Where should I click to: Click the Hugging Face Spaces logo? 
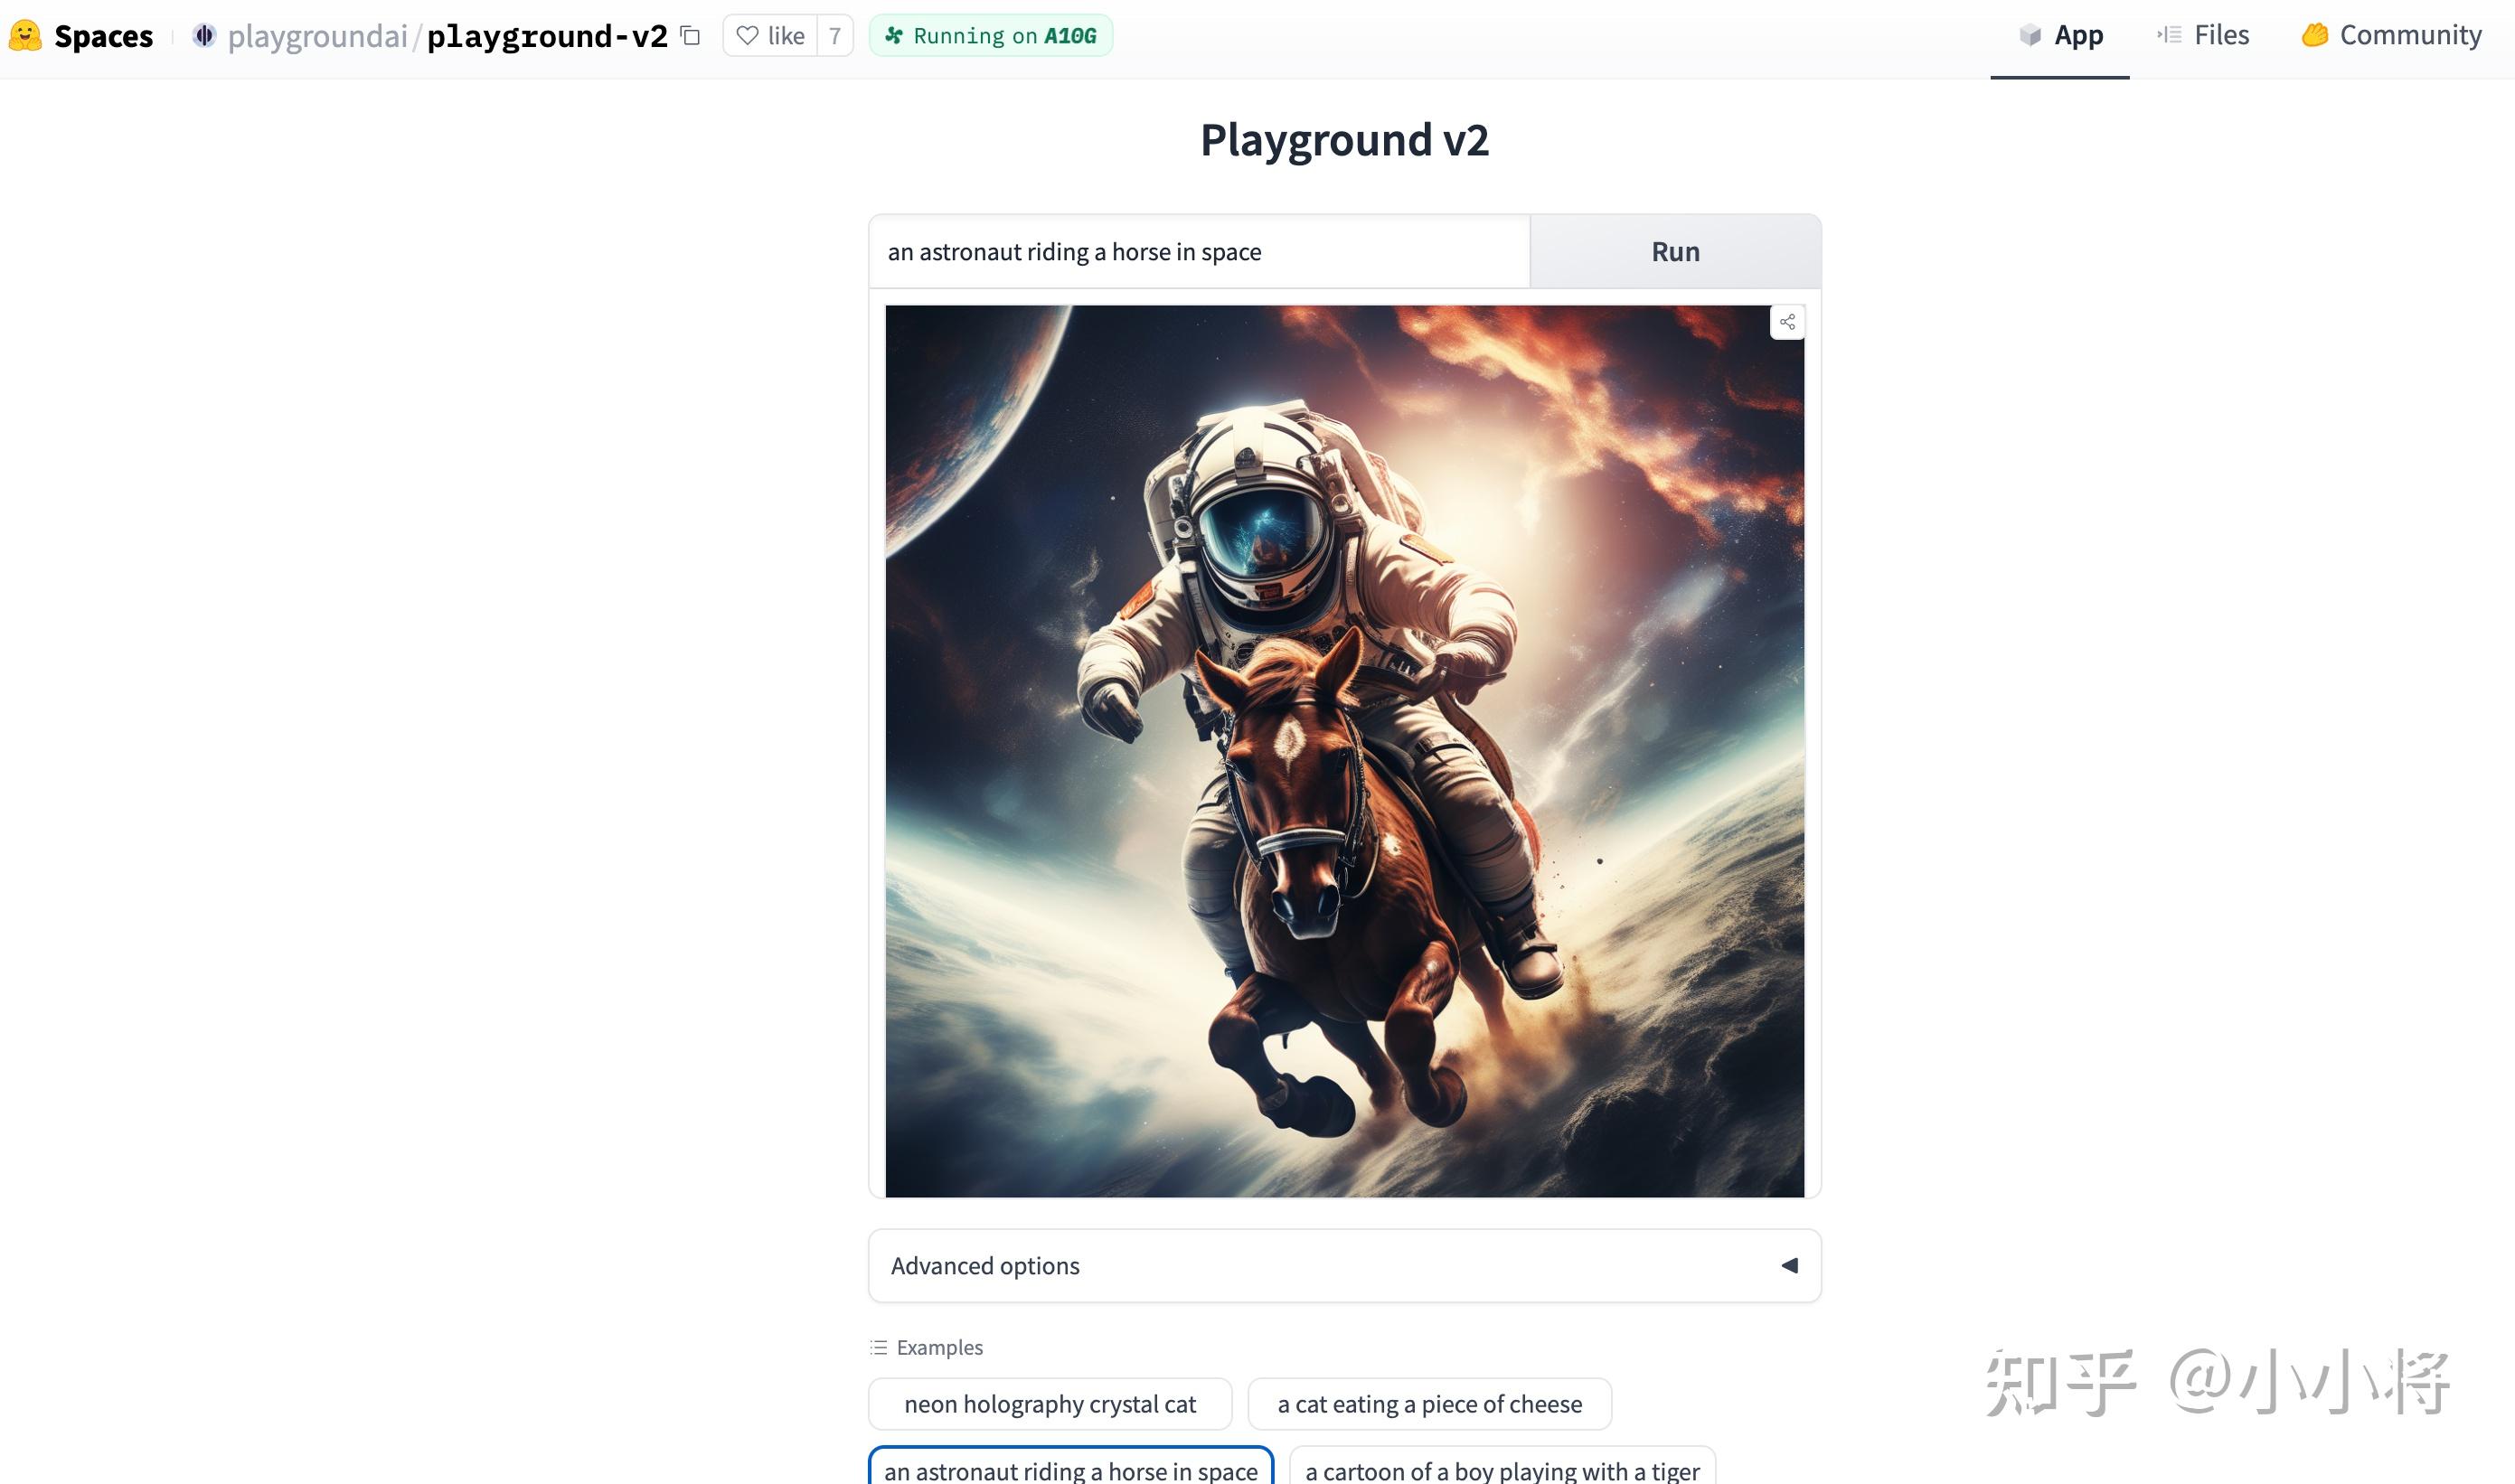[25, 35]
